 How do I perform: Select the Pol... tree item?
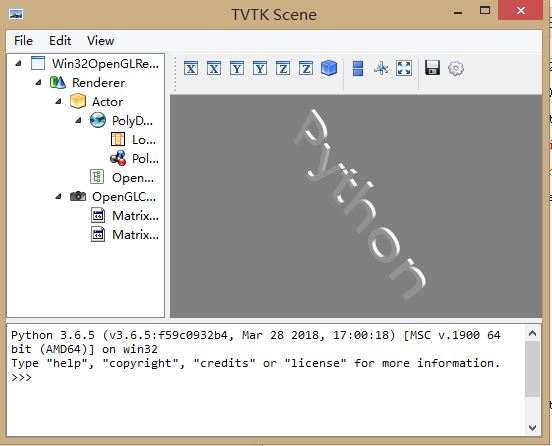tap(145, 159)
